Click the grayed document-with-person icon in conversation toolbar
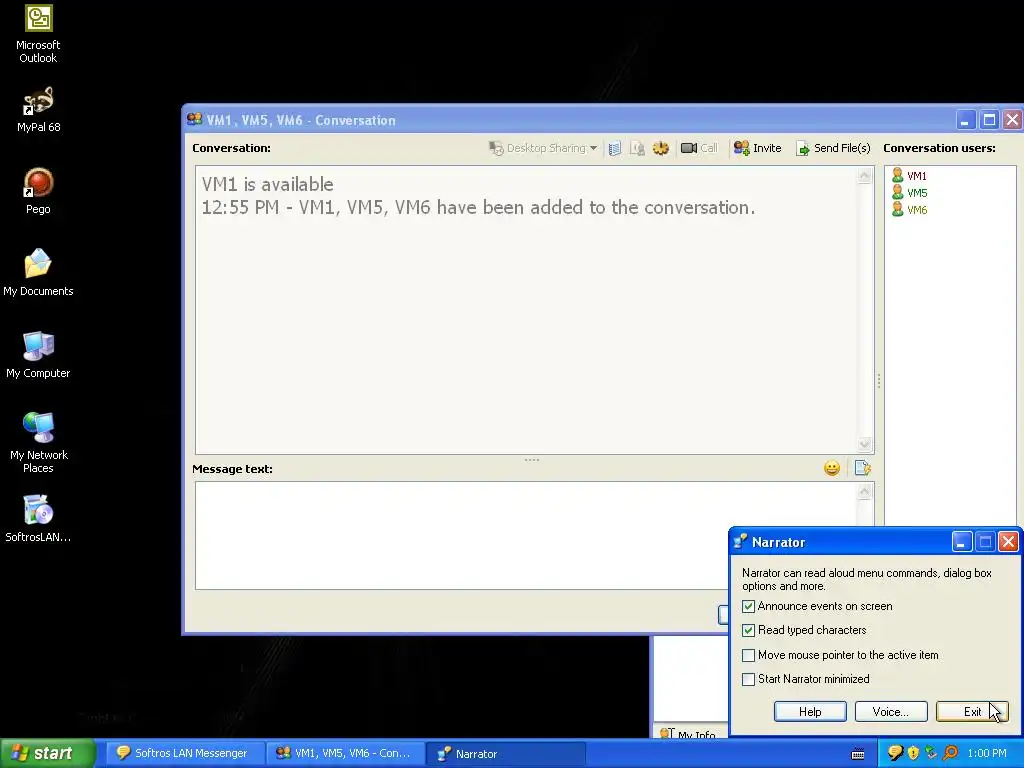This screenshot has height=768, width=1024. tap(637, 148)
